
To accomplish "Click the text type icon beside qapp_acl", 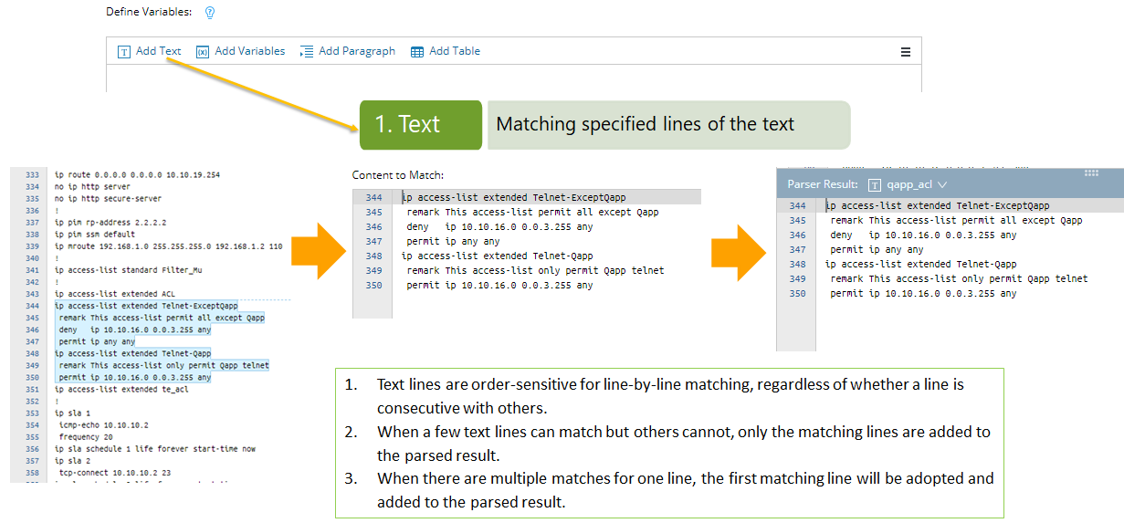I will (x=875, y=185).
